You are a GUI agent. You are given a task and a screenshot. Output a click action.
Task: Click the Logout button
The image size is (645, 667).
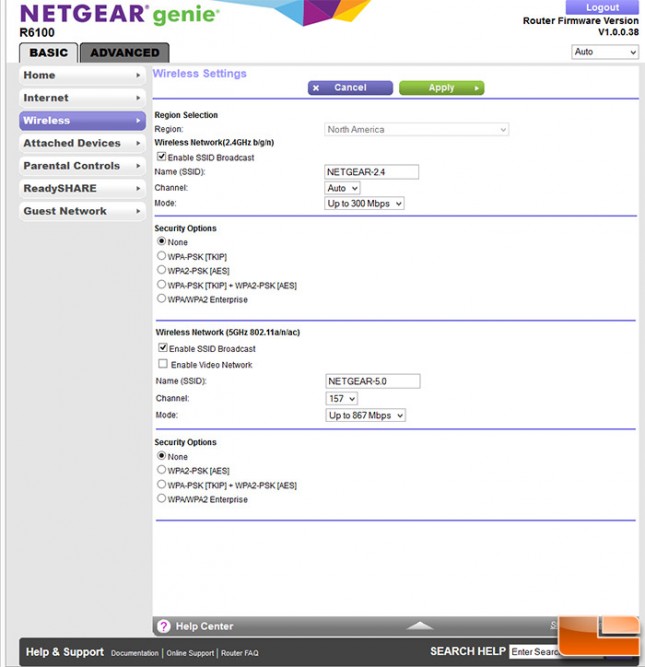602,7
